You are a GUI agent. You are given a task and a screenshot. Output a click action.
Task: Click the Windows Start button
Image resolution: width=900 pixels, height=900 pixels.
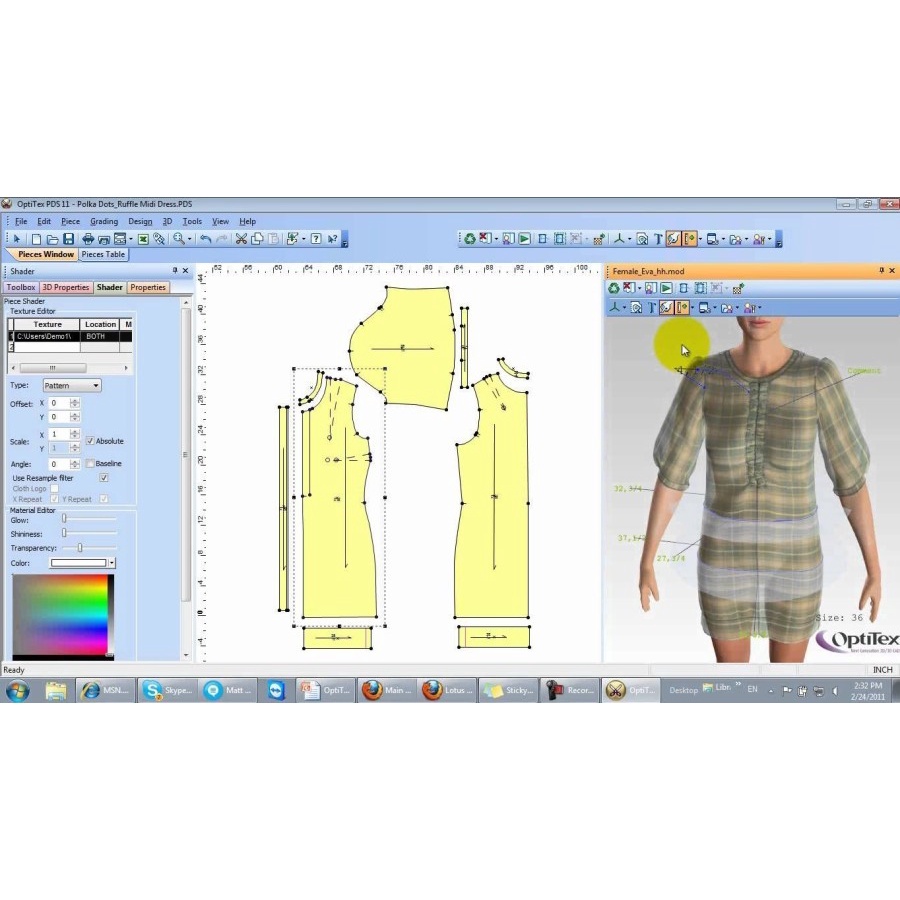(x=17, y=690)
